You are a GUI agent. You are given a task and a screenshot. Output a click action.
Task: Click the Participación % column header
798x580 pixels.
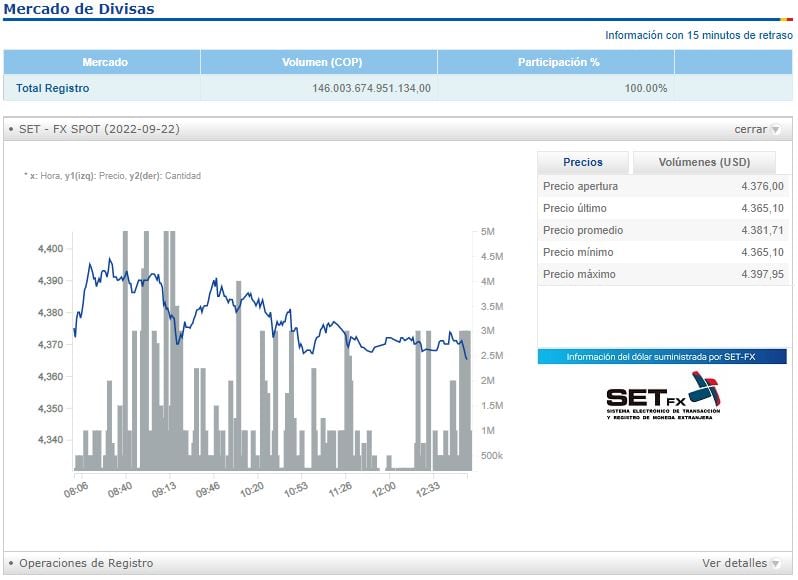tap(558, 62)
